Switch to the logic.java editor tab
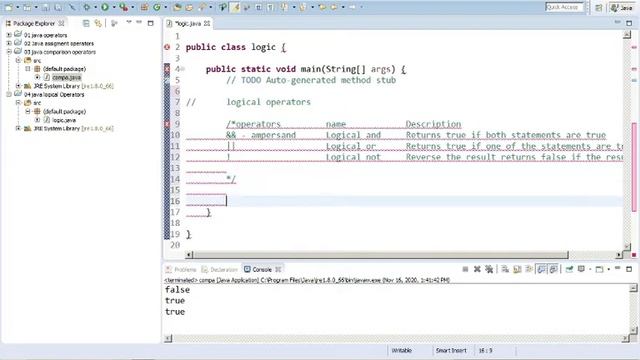Screen dimensions: 640x360 (x=188, y=24)
